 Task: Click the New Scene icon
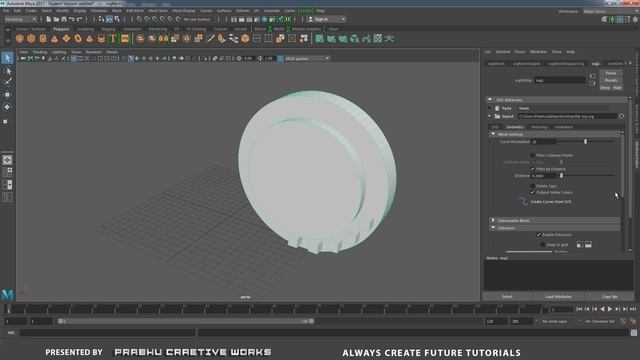click(49, 19)
